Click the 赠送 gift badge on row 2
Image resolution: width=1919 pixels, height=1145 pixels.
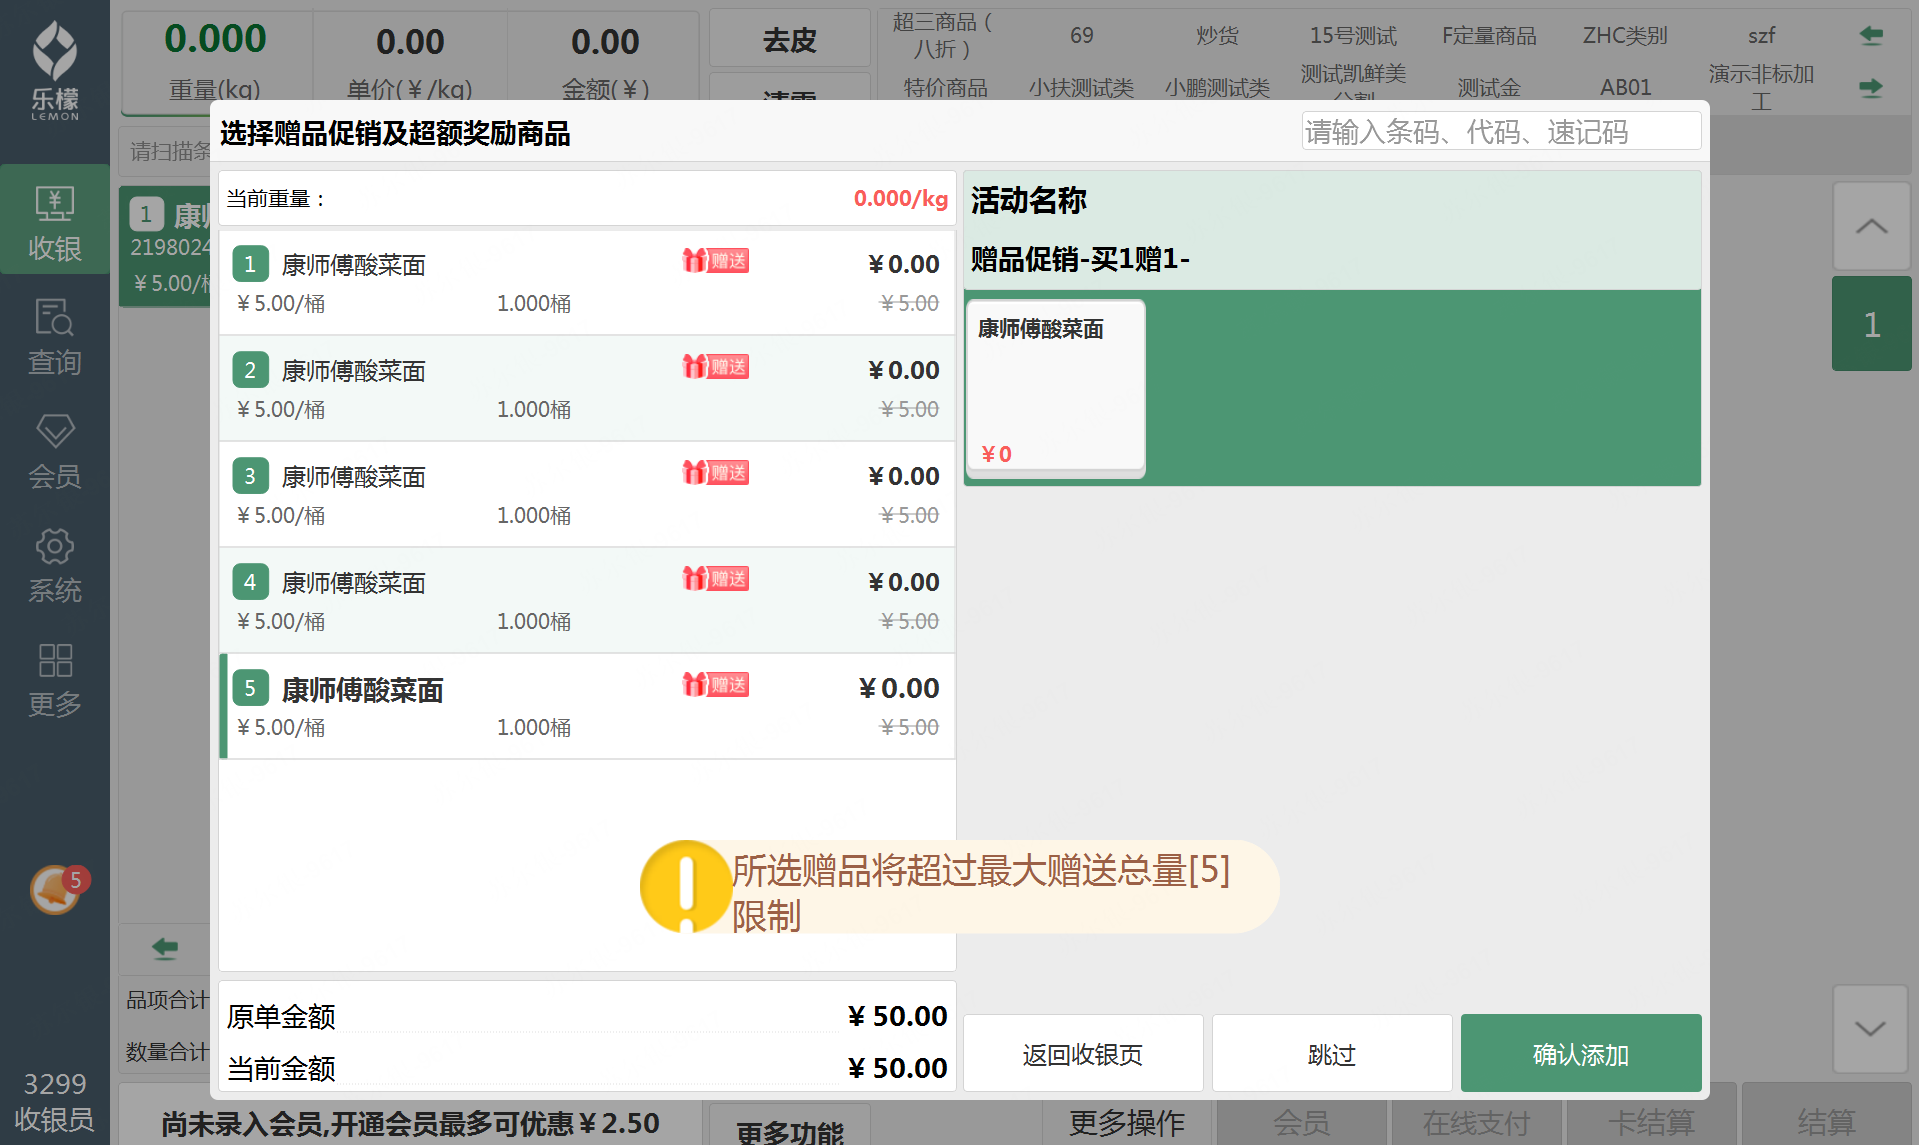(716, 367)
